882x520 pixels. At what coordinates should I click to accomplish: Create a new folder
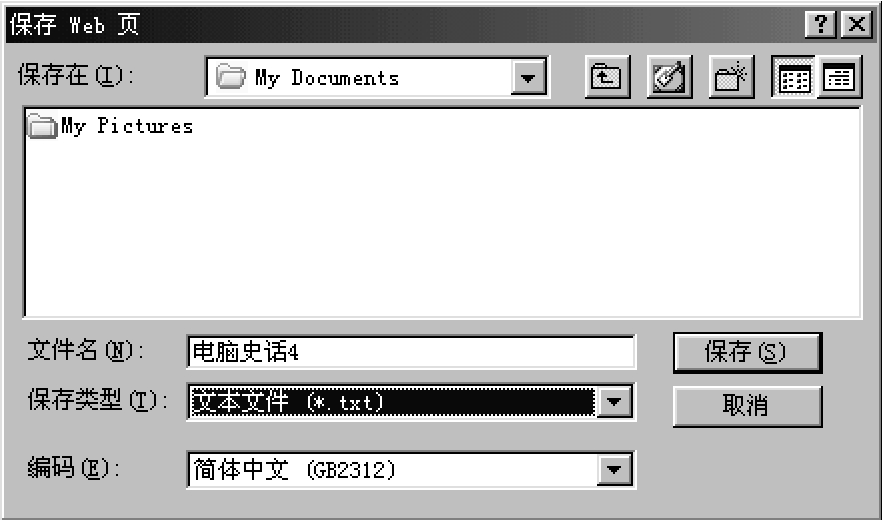[731, 77]
